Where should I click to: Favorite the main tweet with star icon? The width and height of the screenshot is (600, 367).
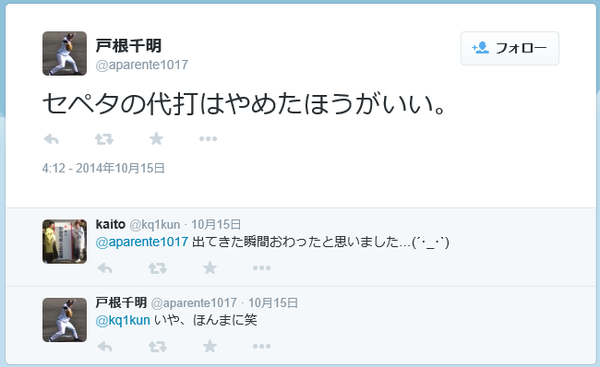(156, 139)
